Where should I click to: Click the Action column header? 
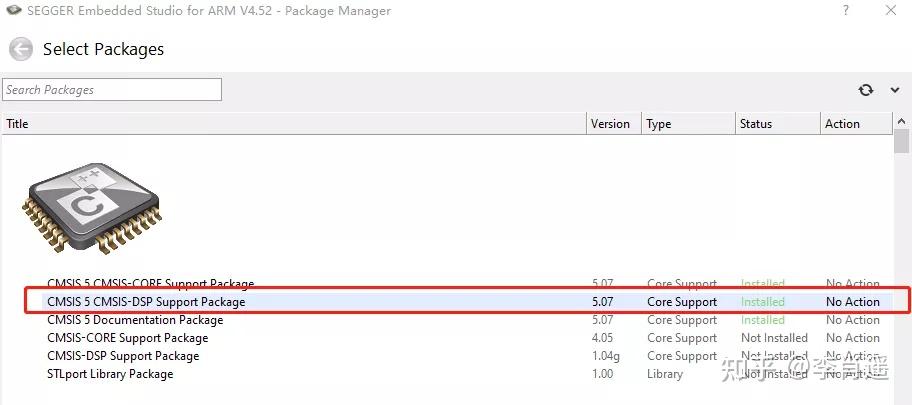(x=853, y=124)
